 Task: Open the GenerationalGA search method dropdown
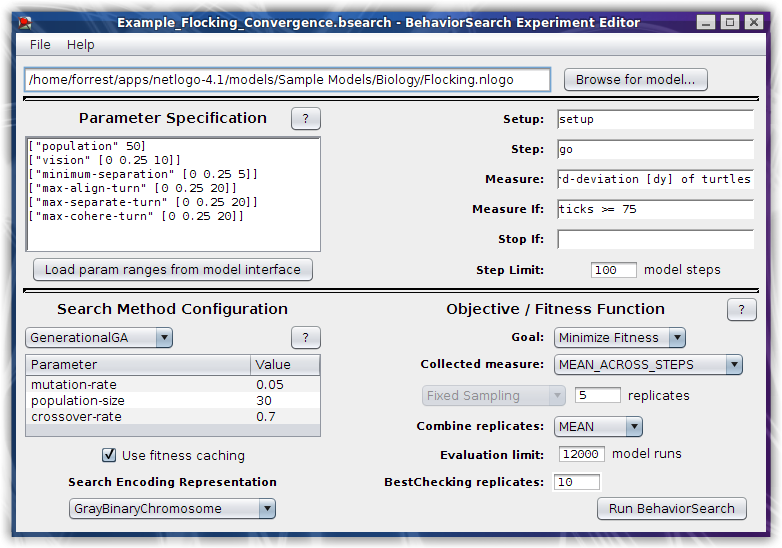click(98, 338)
